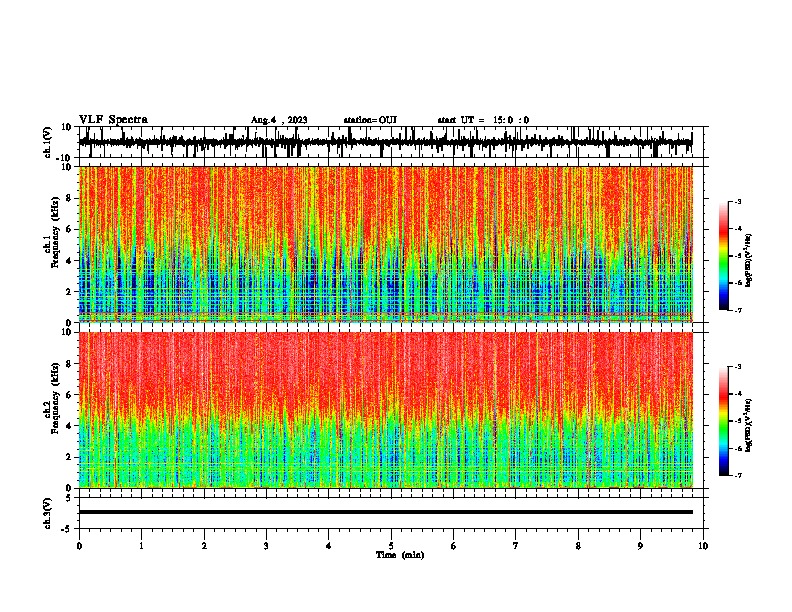Click the thick black ch.3 voltage line
Viewport: 792px width, 612px height.
coord(385,512)
